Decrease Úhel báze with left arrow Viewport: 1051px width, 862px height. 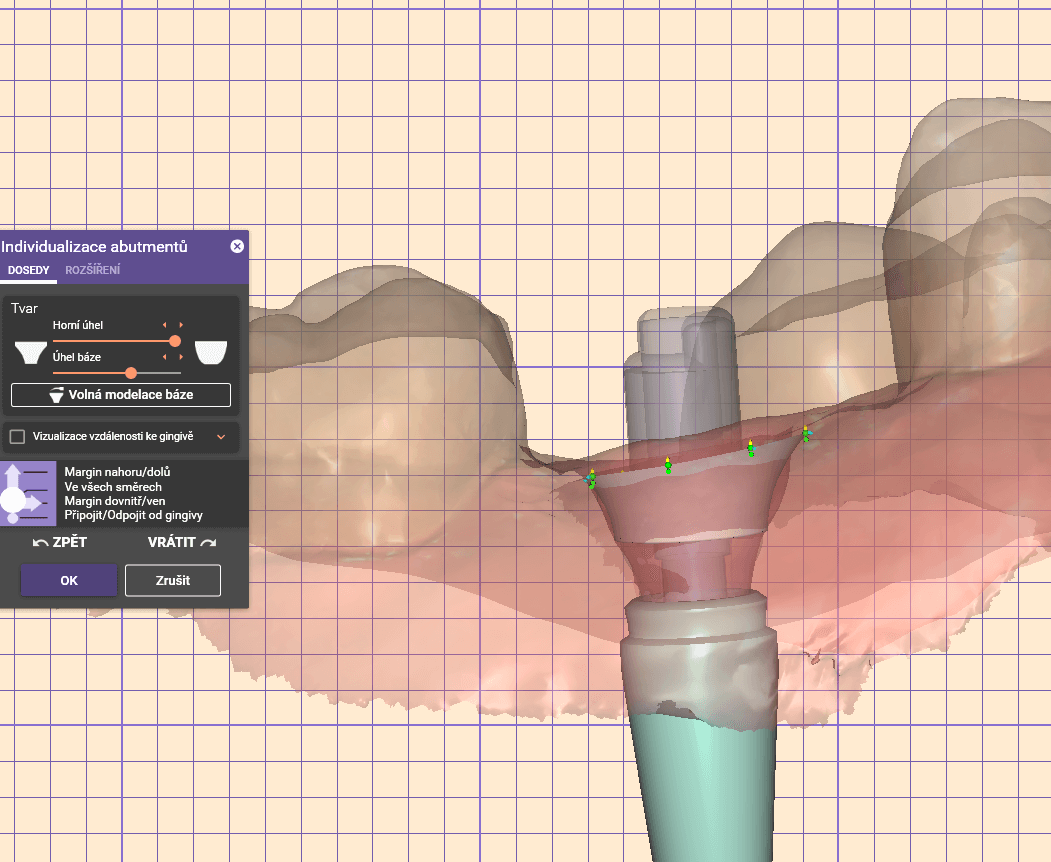tap(166, 357)
